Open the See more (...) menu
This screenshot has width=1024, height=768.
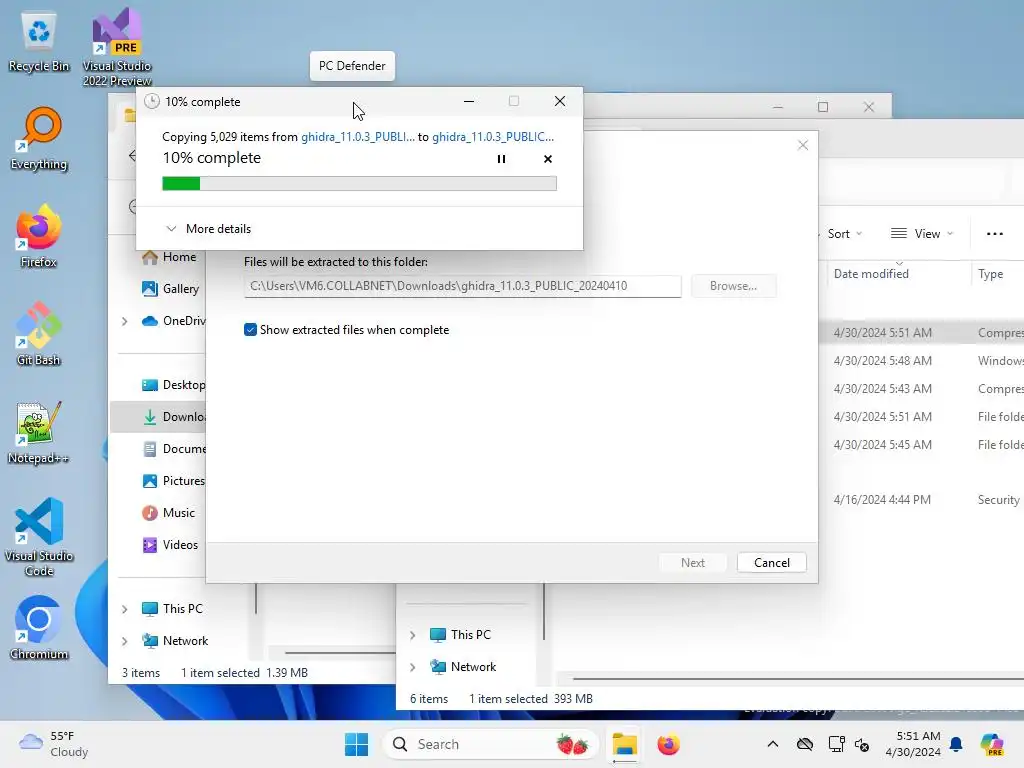click(x=995, y=234)
